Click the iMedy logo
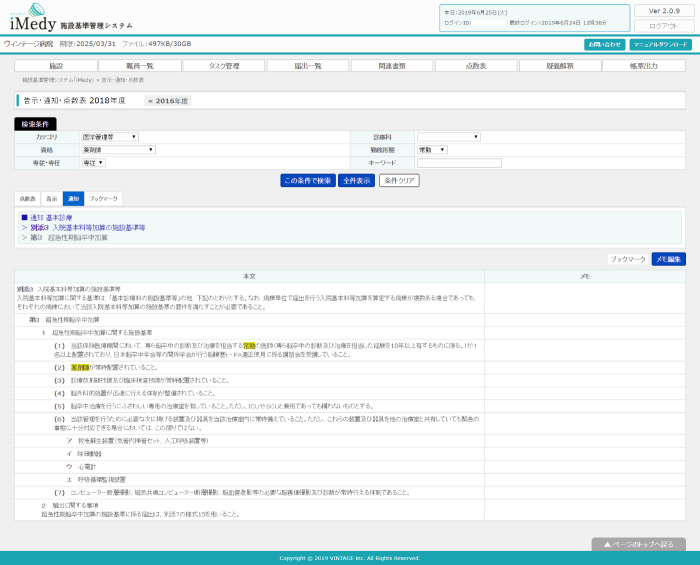The height and width of the screenshot is (565, 700). [32, 20]
